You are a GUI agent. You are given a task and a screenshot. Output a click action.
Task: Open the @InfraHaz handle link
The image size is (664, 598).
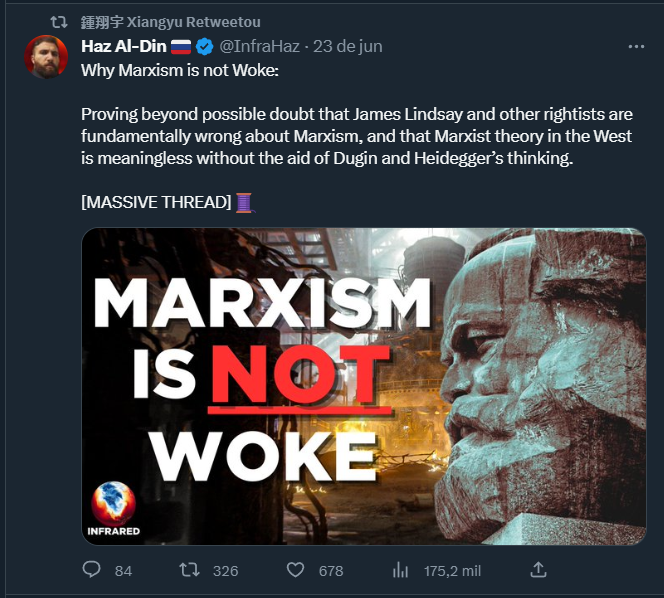(260, 46)
